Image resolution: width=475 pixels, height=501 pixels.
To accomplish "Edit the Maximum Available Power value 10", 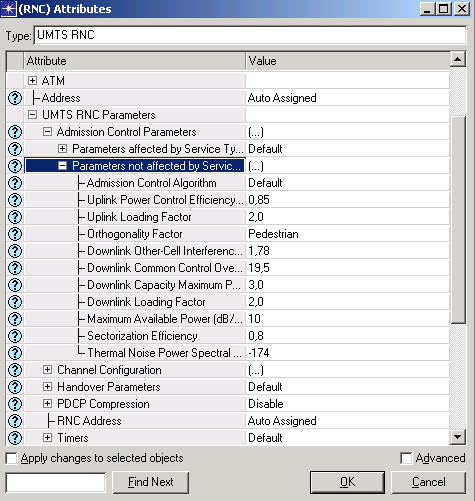I will click(254, 319).
